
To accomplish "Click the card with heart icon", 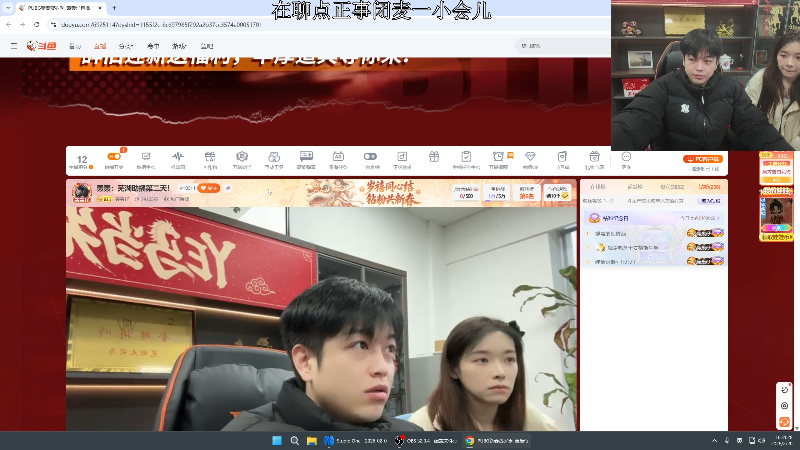I will click(x=562, y=157).
